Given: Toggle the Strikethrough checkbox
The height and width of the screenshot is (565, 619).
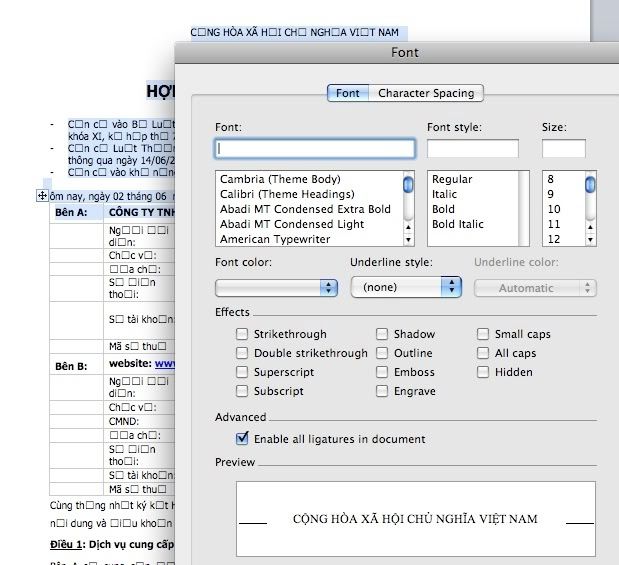Looking at the screenshot, I should (x=242, y=334).
